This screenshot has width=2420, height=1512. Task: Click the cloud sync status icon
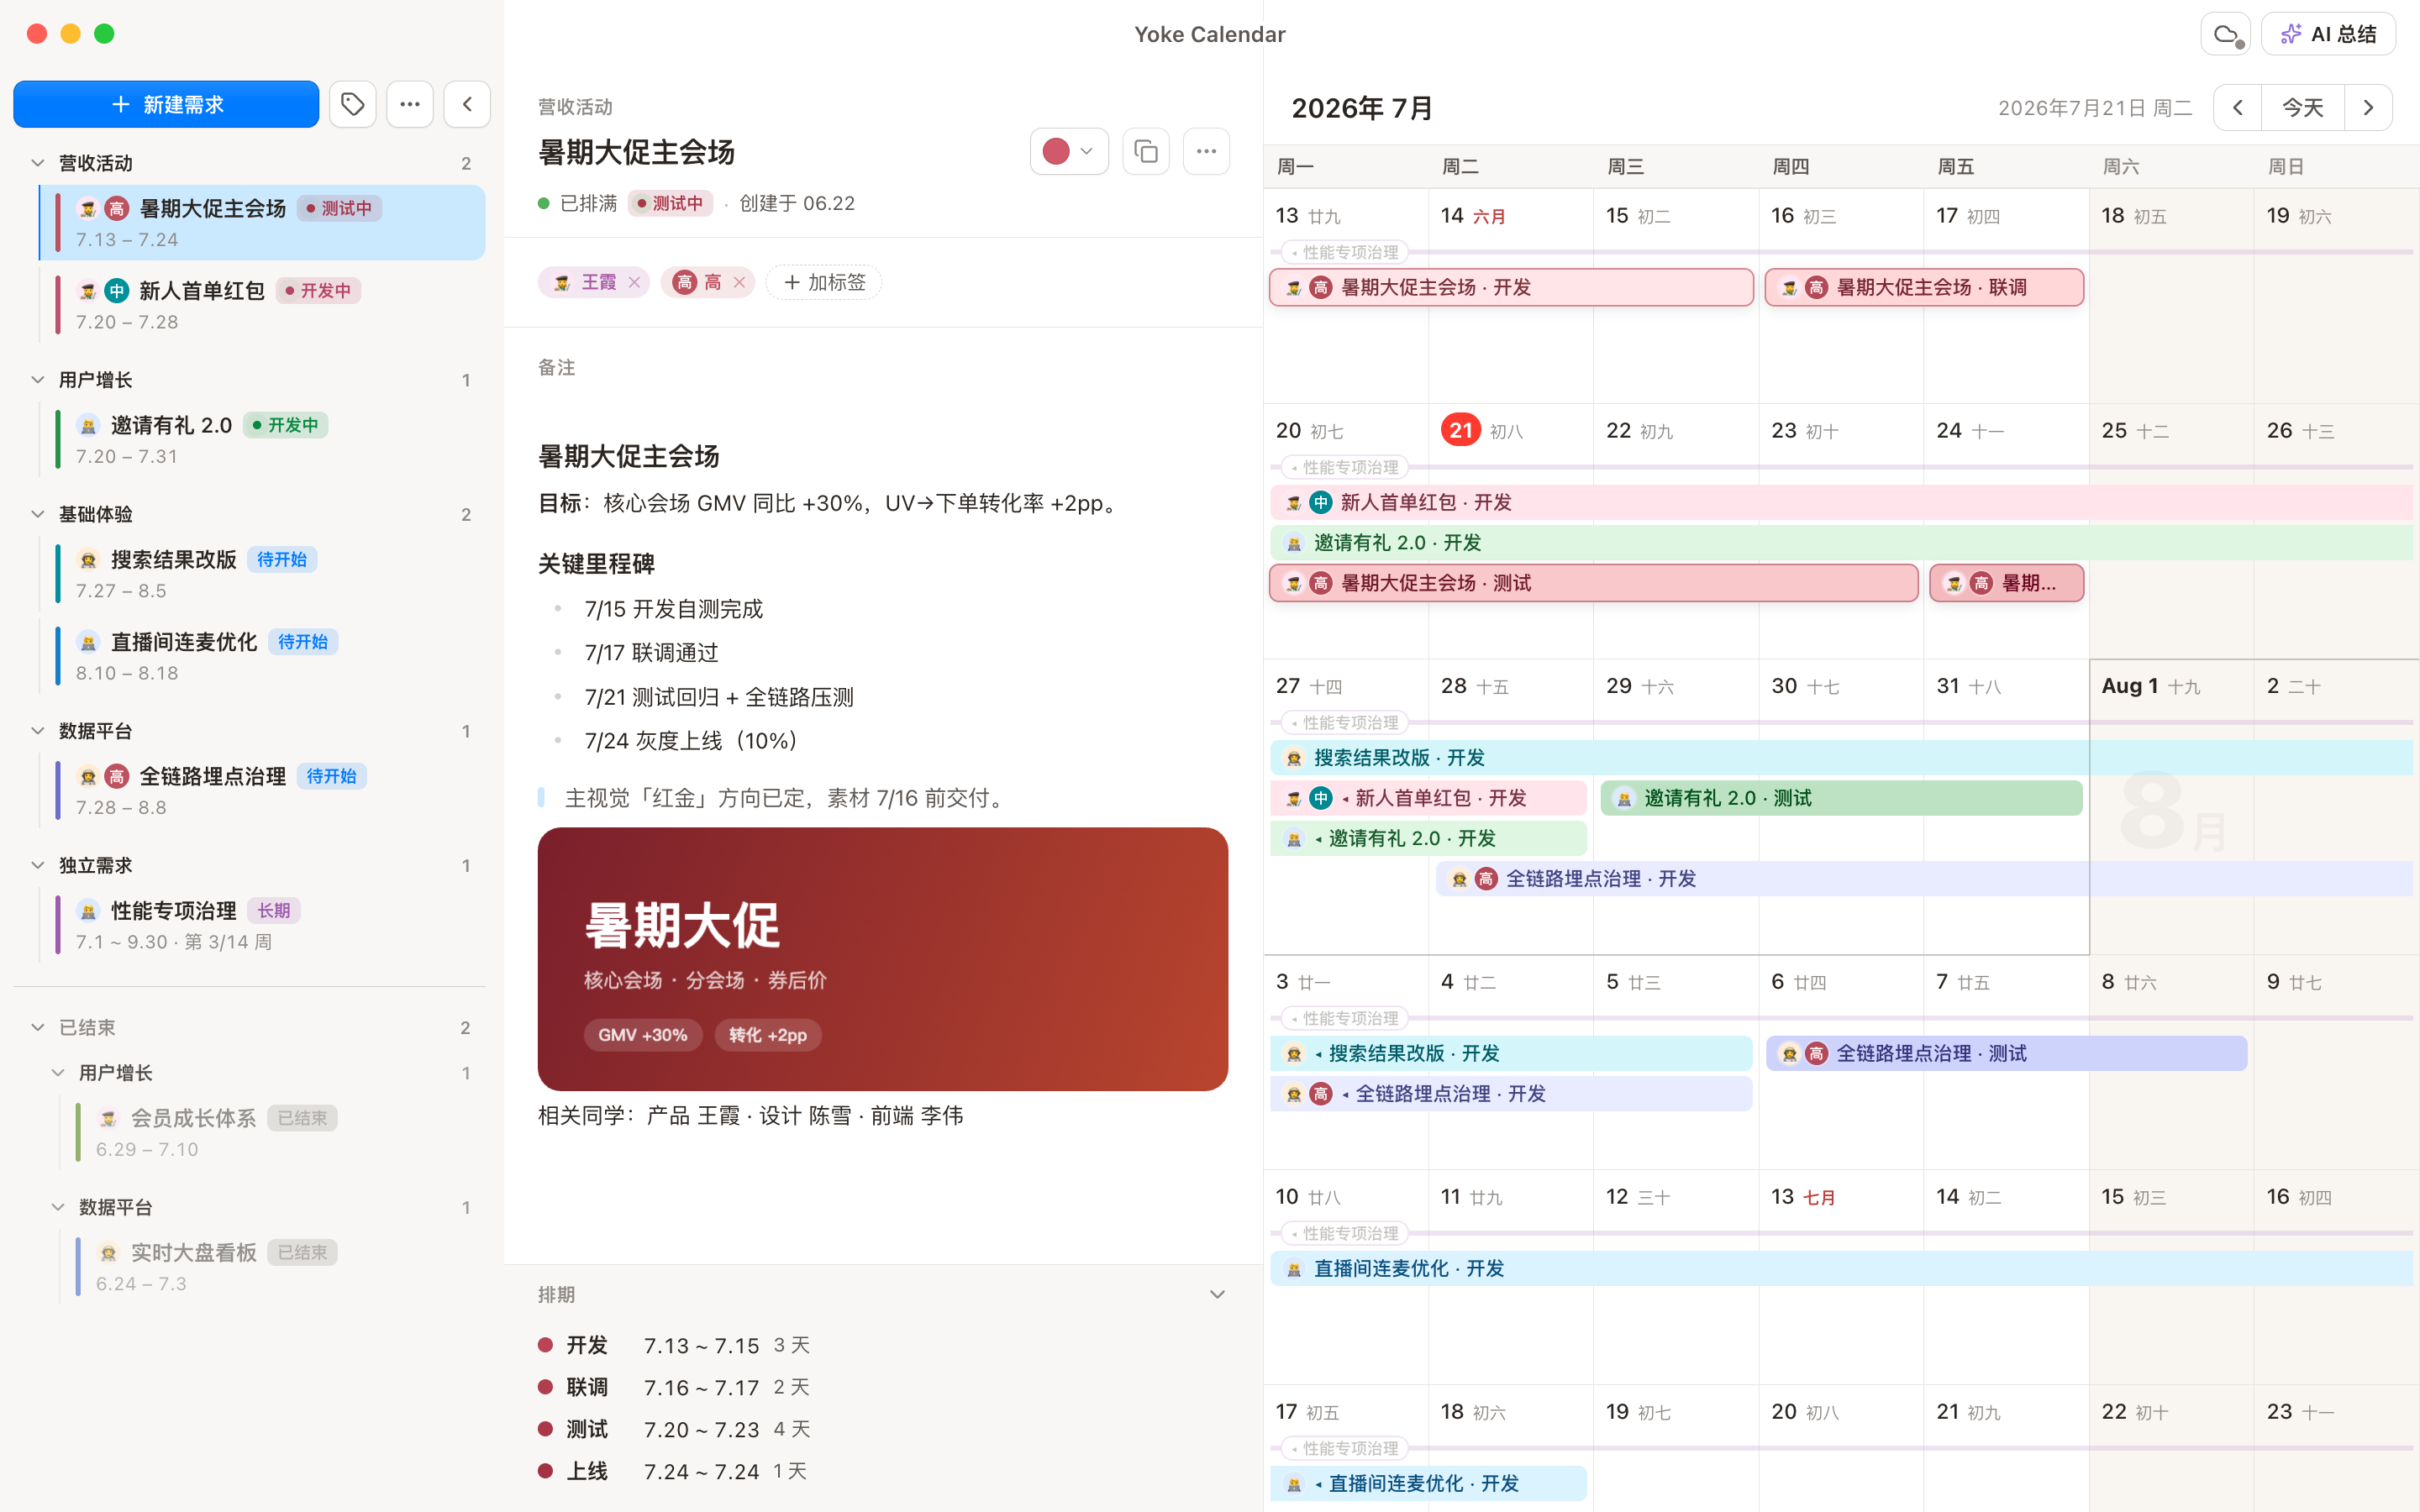pos(2226,35)
